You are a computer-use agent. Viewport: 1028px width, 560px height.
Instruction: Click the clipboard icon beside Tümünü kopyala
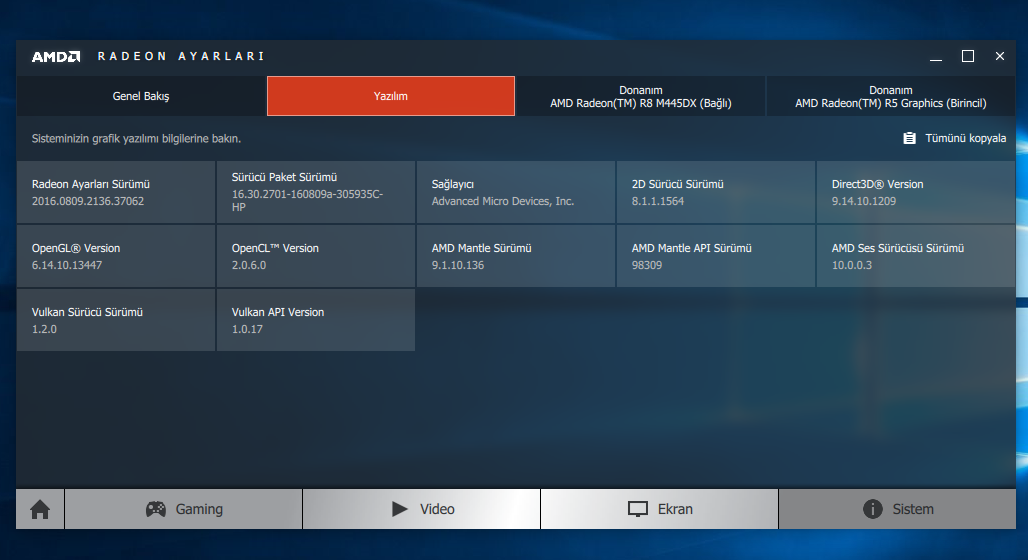(909, 138)
